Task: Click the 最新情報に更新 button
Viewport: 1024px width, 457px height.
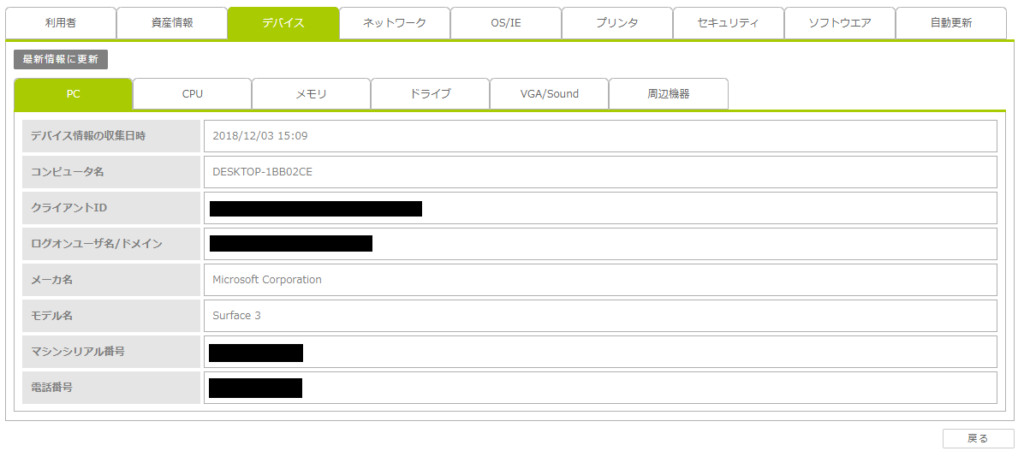Action: click(x=61, y=60)
